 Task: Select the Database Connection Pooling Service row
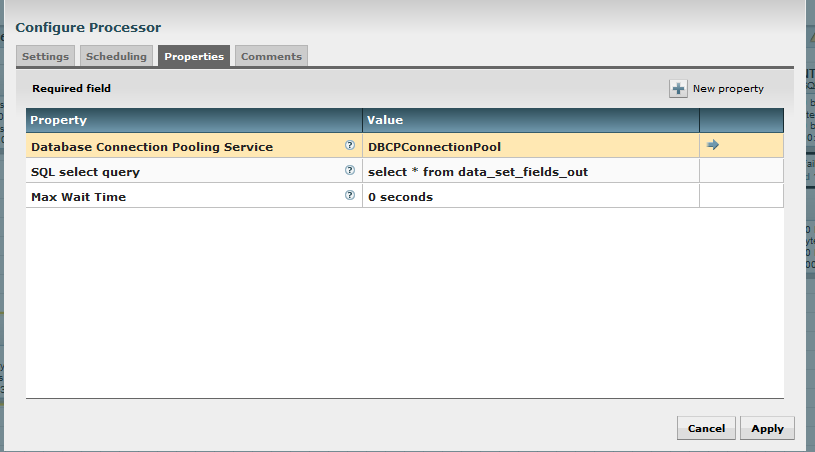152,146
